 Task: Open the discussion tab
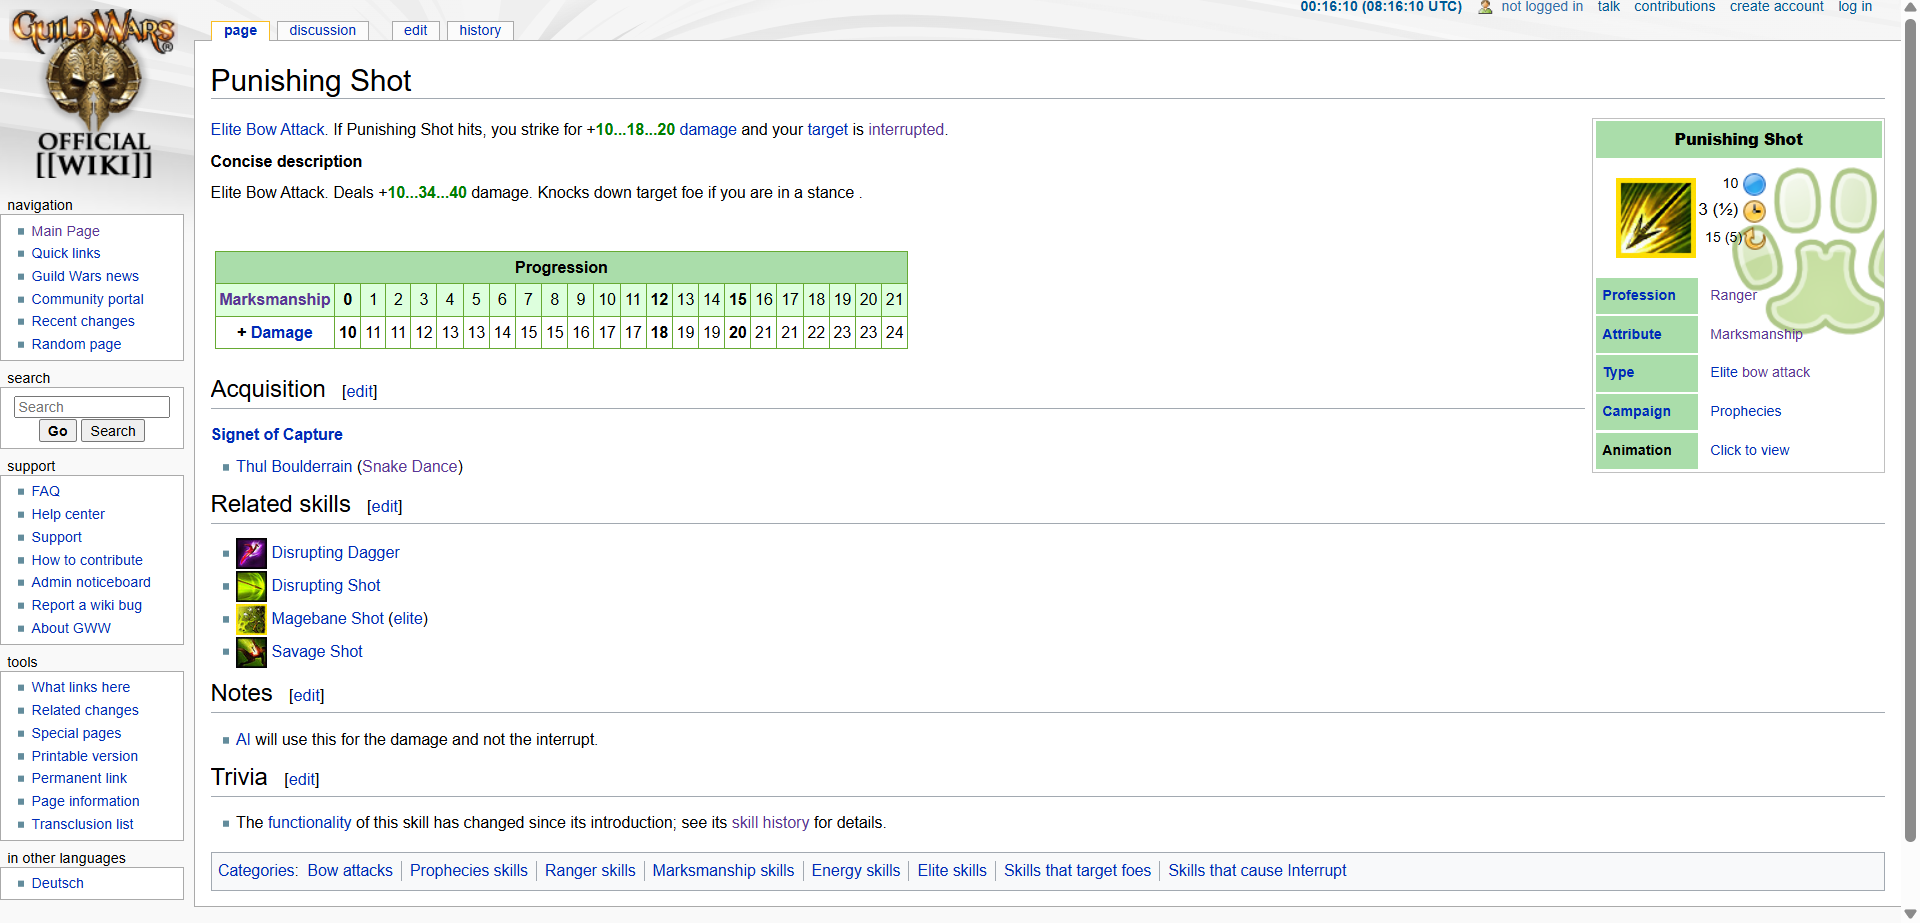coord(322,30)
